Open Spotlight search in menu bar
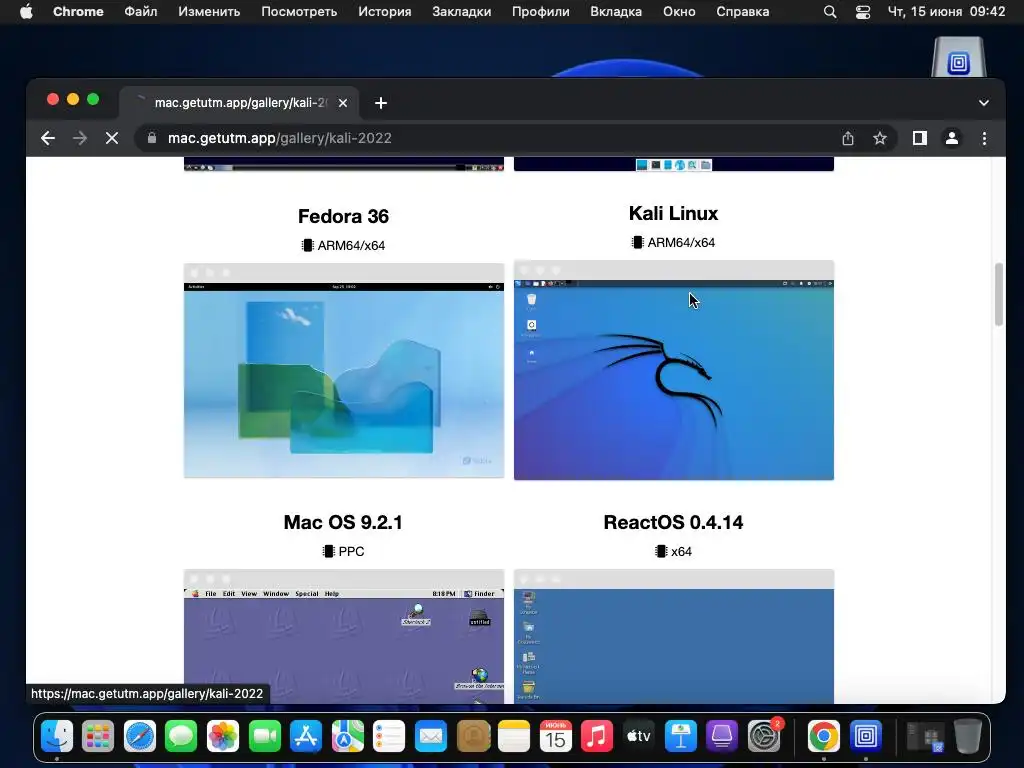 pos(829,12)
